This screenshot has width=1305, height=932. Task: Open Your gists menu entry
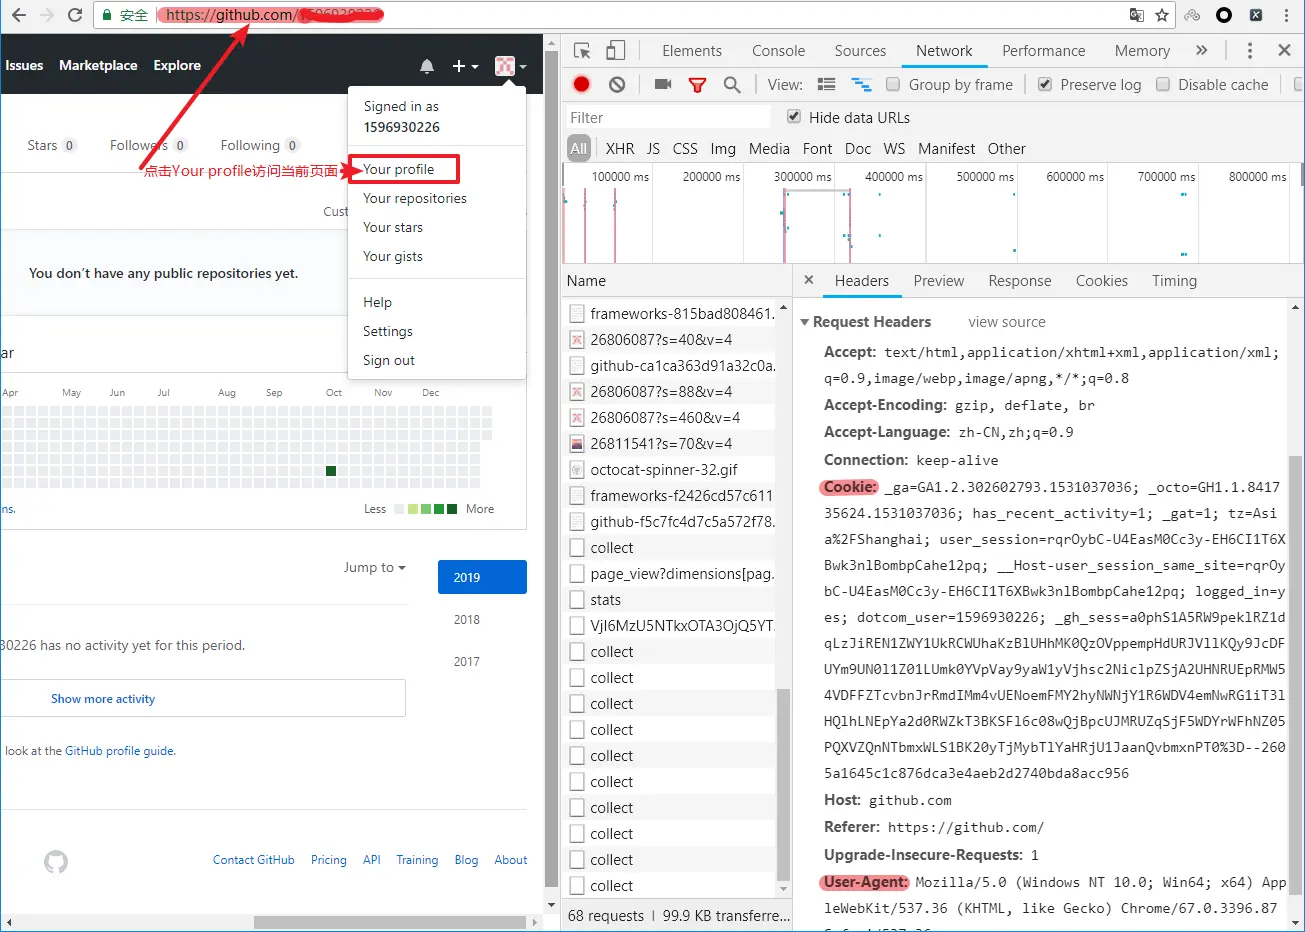(392, 256)
